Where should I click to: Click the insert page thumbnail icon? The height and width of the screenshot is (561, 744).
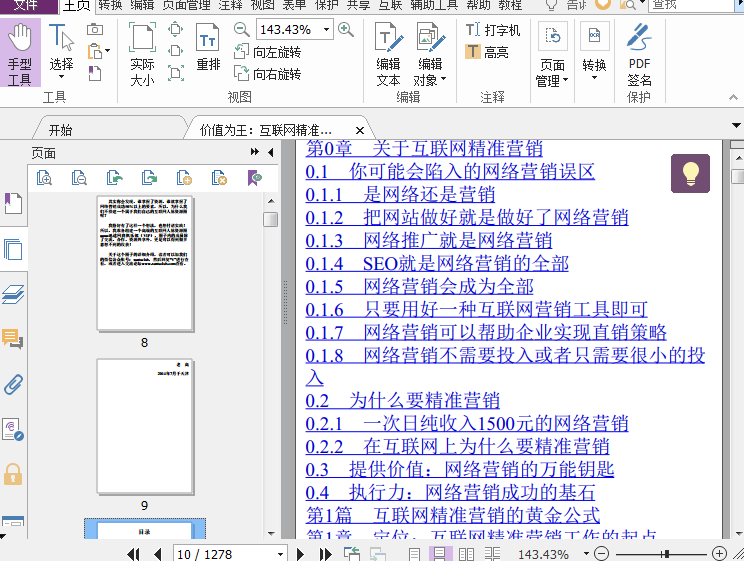(184, 178)
